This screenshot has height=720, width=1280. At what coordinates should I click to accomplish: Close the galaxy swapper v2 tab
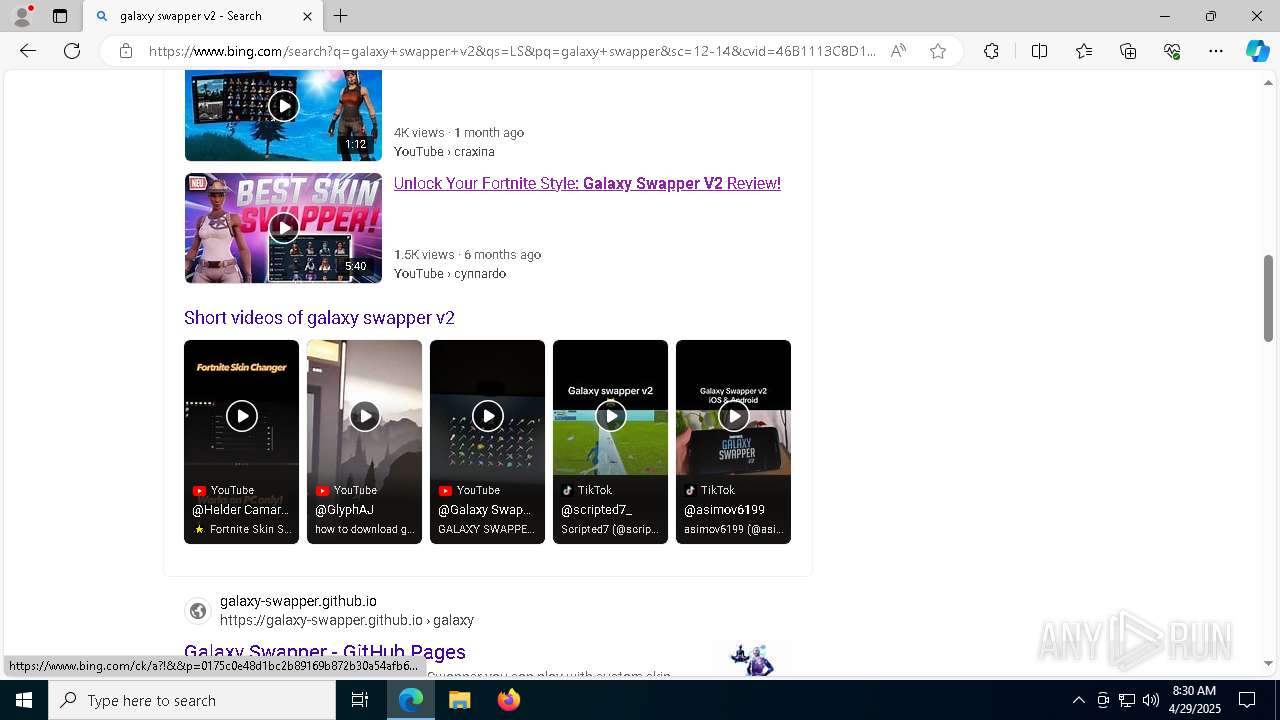[x=307, y=16]
